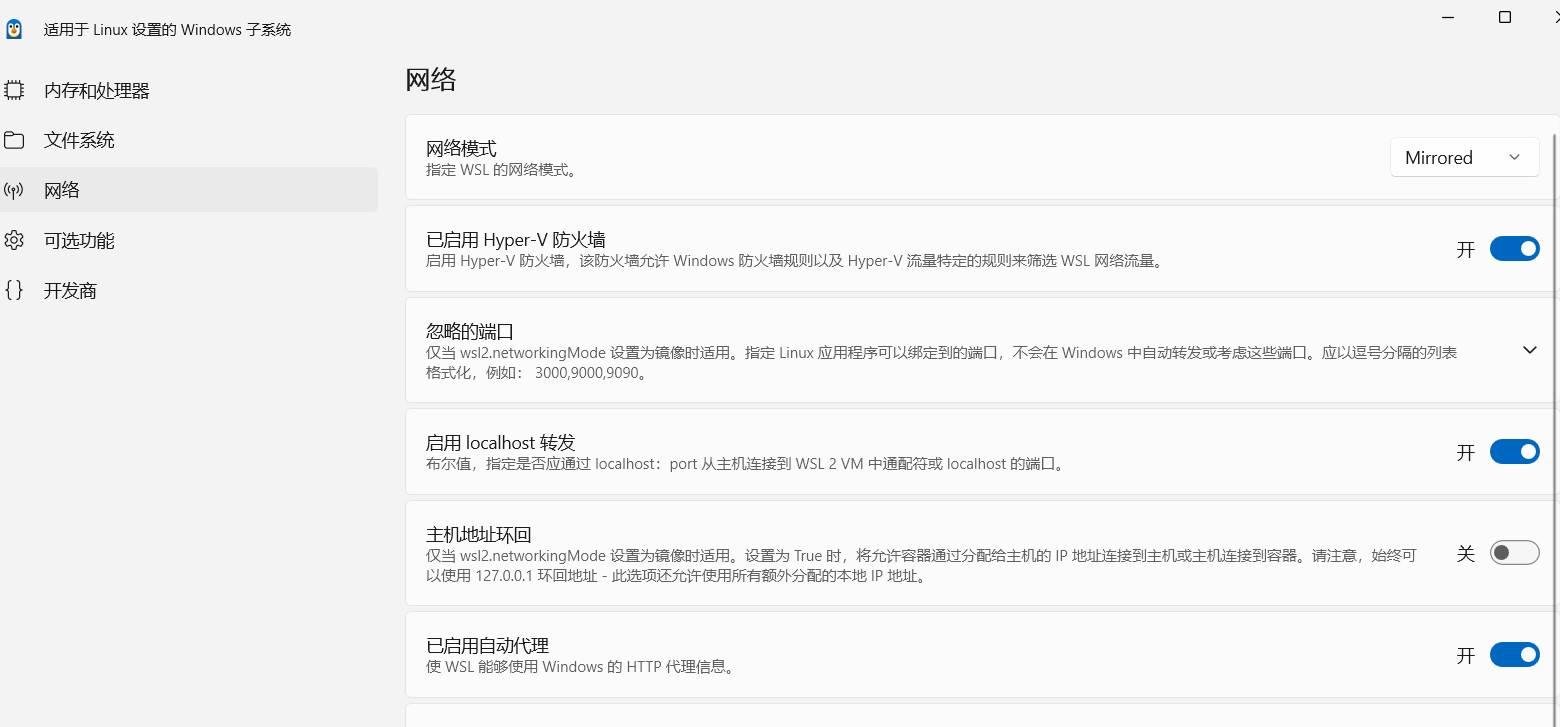Click the right-side scrollbar
The height and width of the screenshot is (727, 1560).
[1554, 400]
